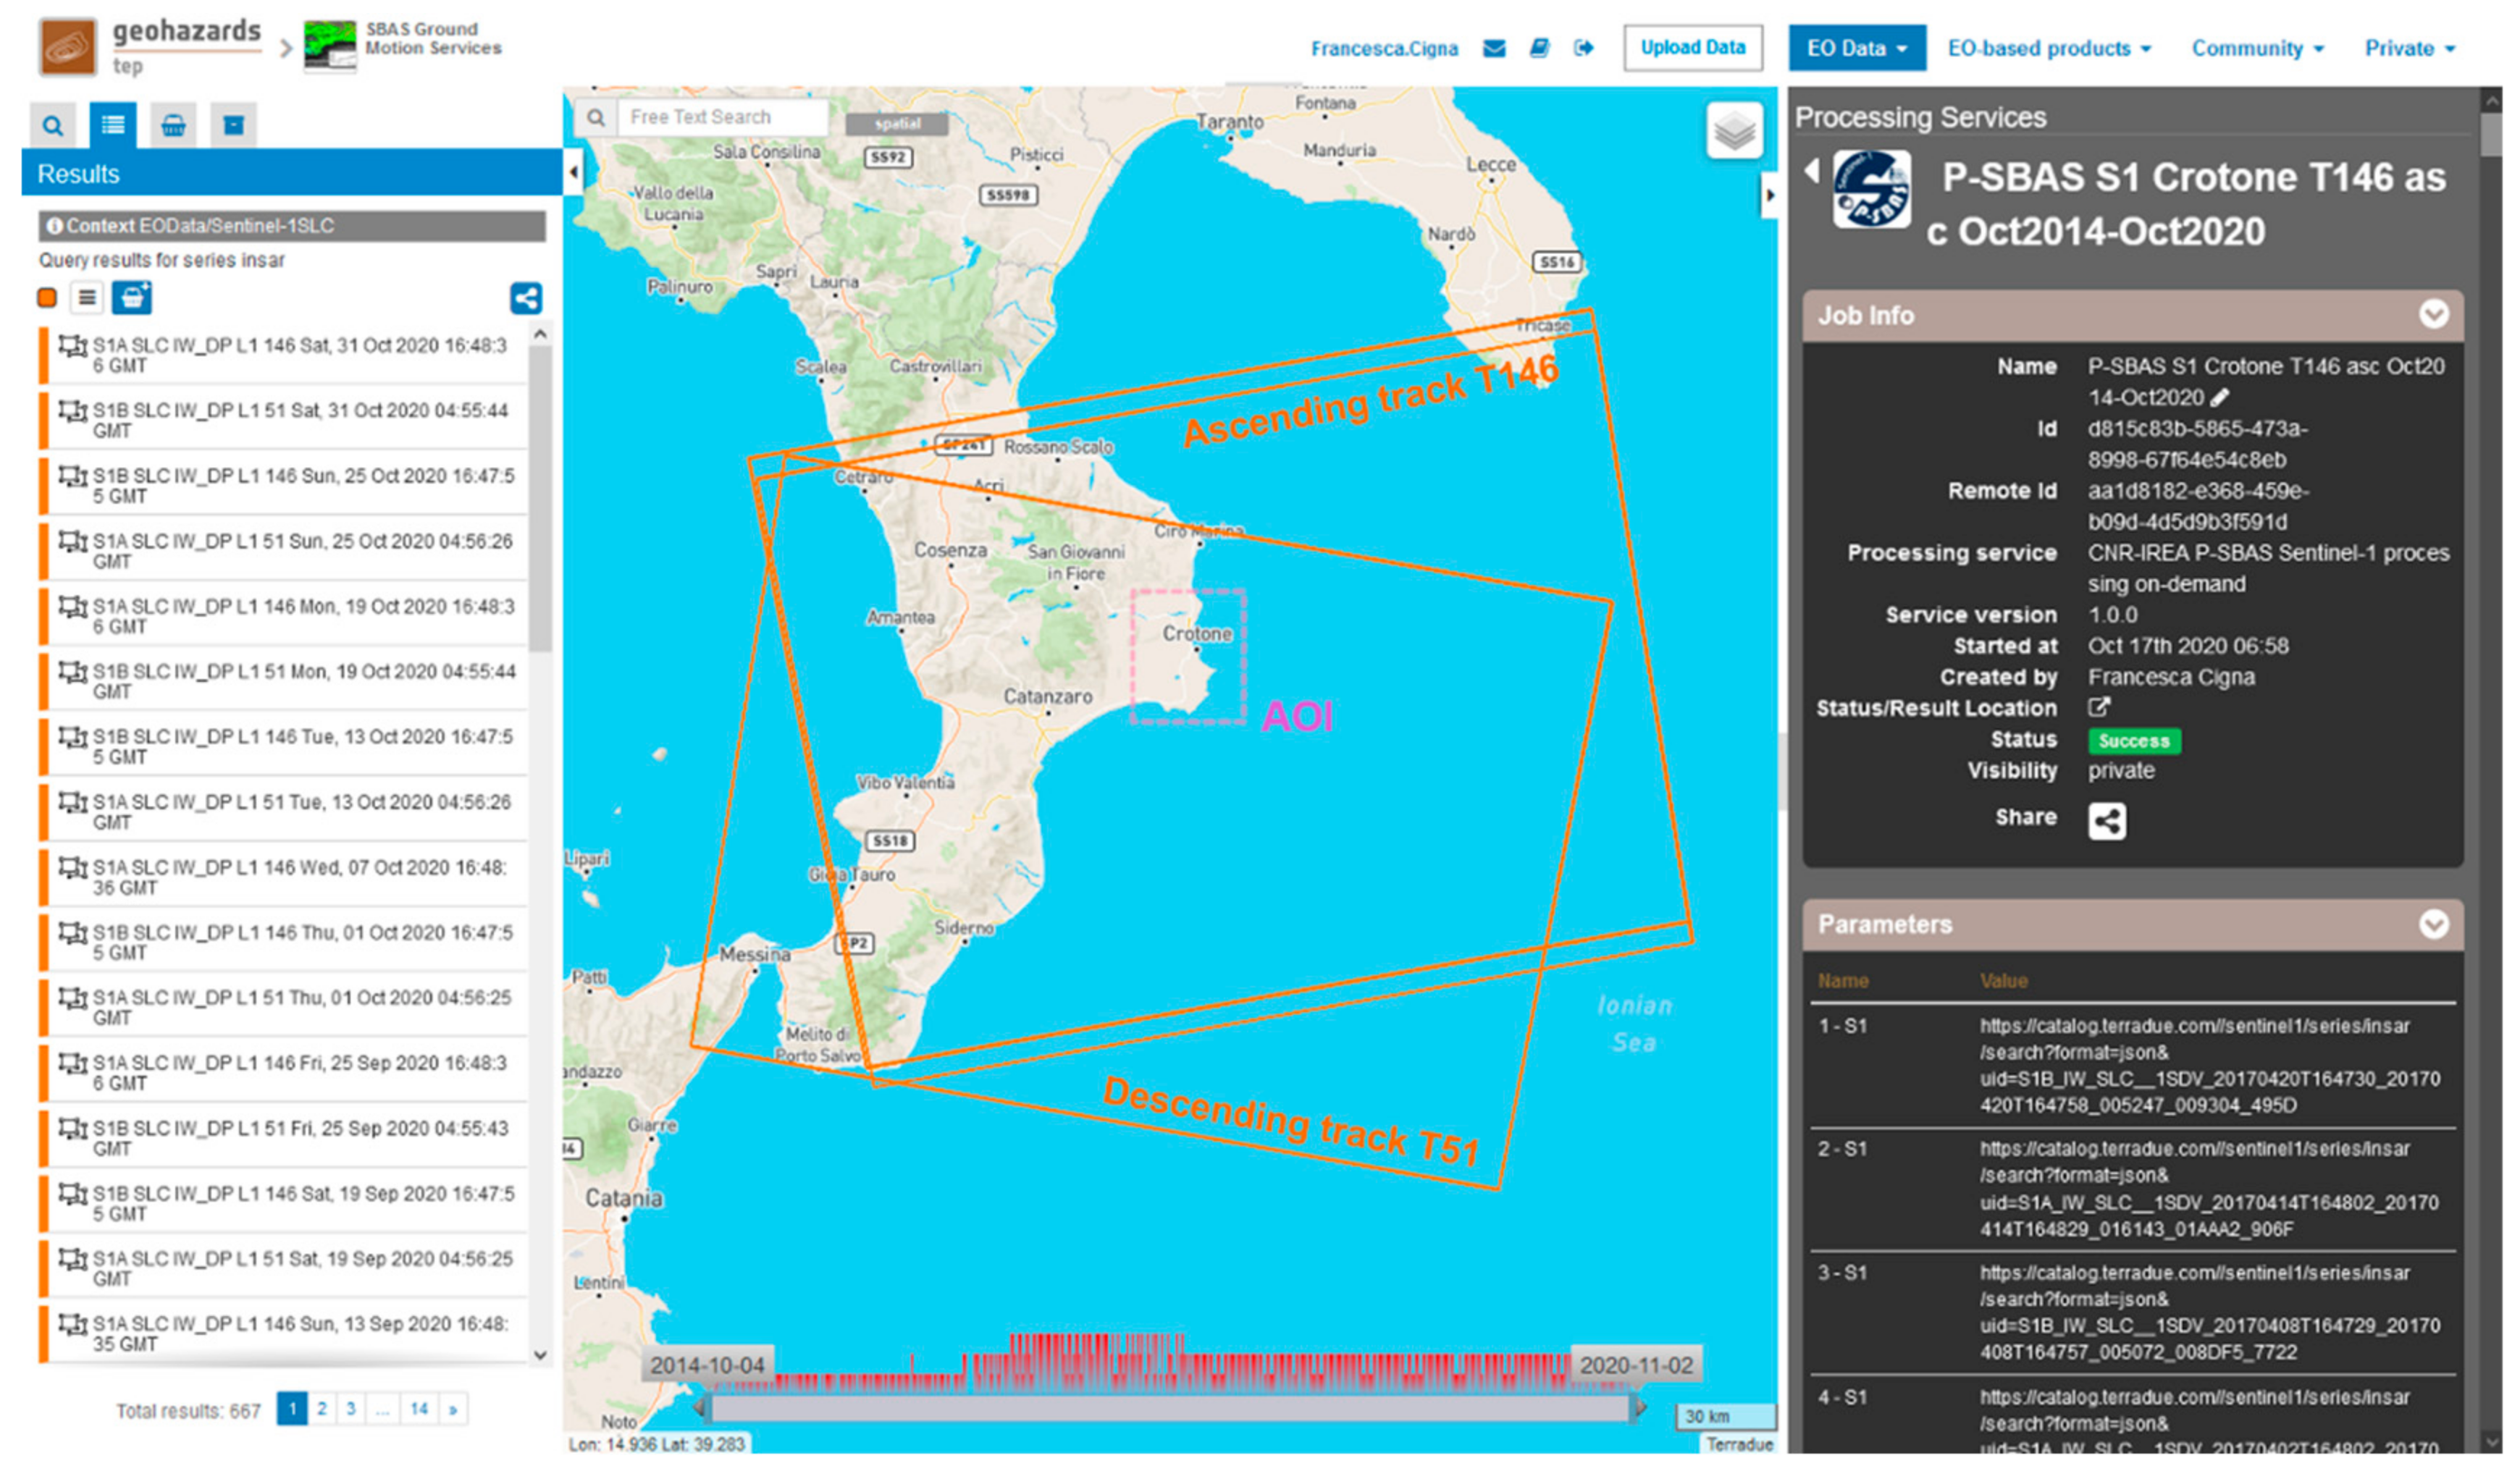
Task: Open the EO Data dropdown
Action: 1856,48
